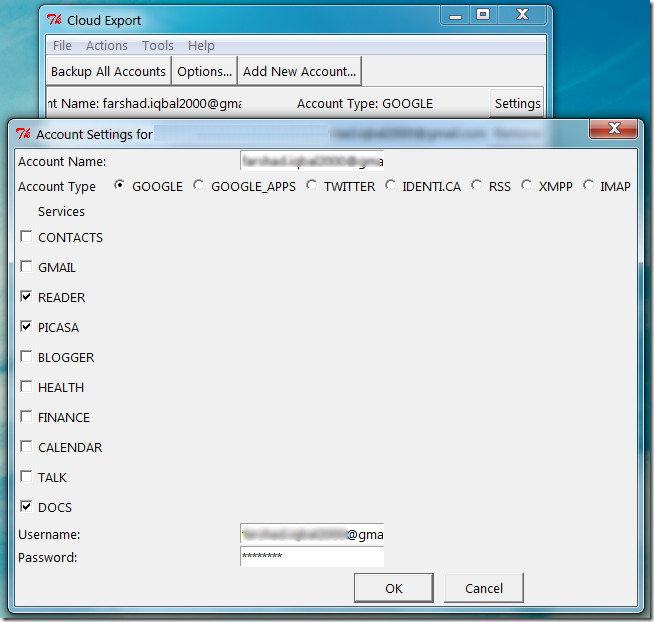The width and height of the screenshot is (654, 622).
Task: Click the Tk feather icon in Cloud Export title bar
Action: coord(54,20)
